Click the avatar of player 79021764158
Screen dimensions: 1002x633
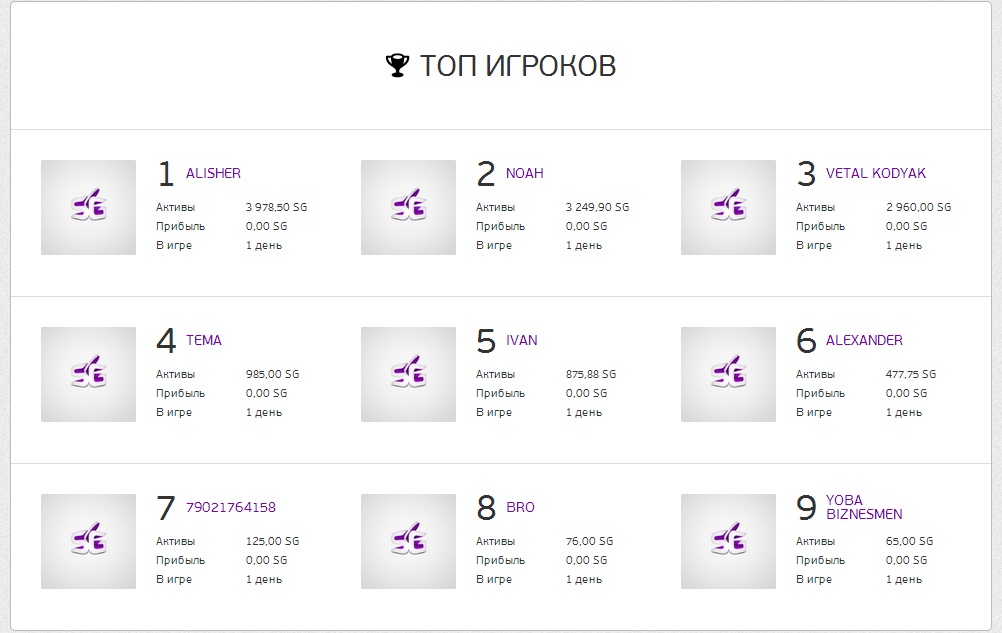88,542
